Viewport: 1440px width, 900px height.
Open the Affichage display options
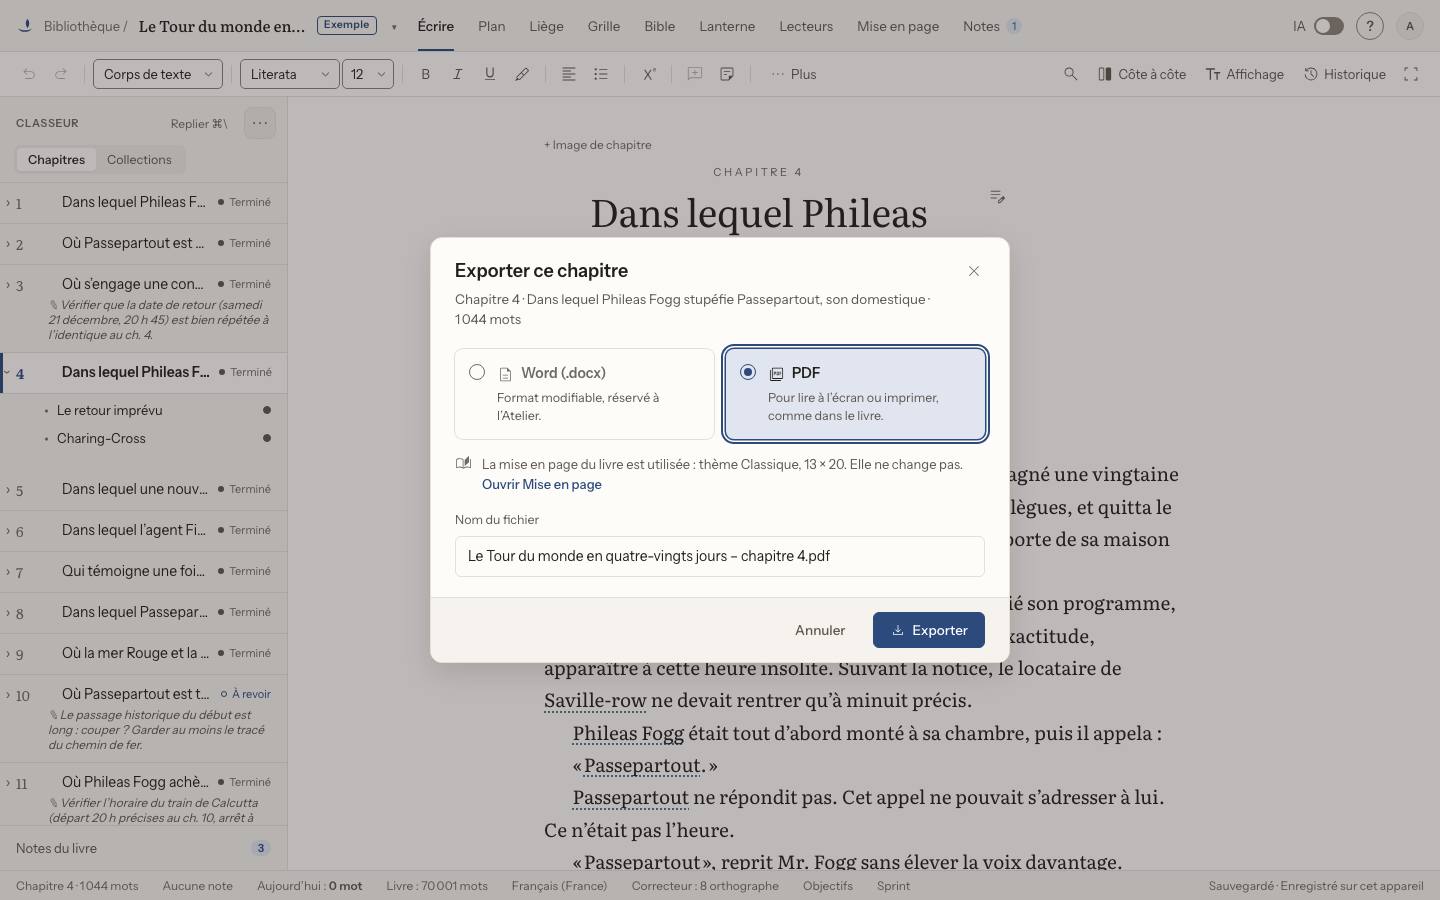pyautogui.click(x=1245, y=74)
